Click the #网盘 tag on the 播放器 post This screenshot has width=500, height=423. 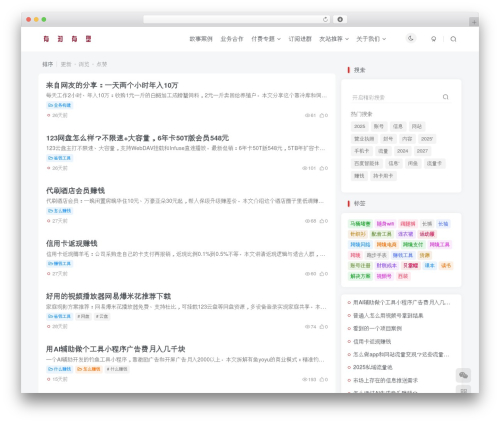[83, 316]
